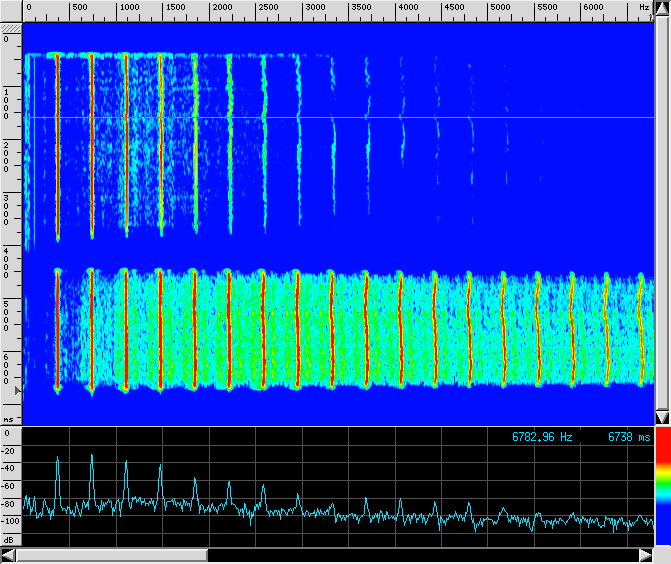This screenshot has height=564, width=671.
Task: Click the tallest peak in the spectrum plot
Action: (92, 456)
